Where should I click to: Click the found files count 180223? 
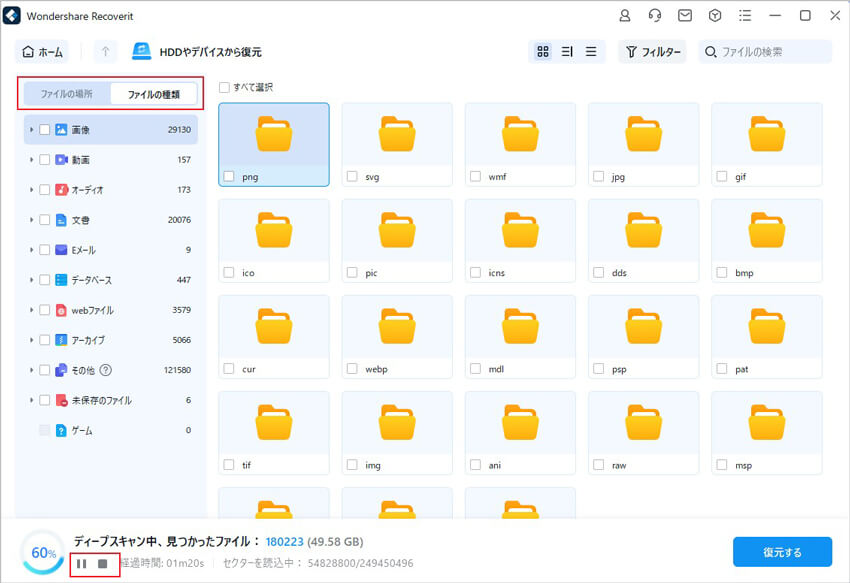(x=285, y=542)
